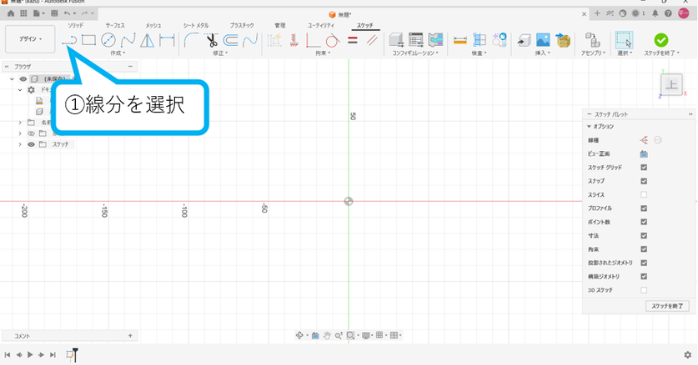
Task: Select the Rectangle sketch tool
Action: tap(89, 41)
